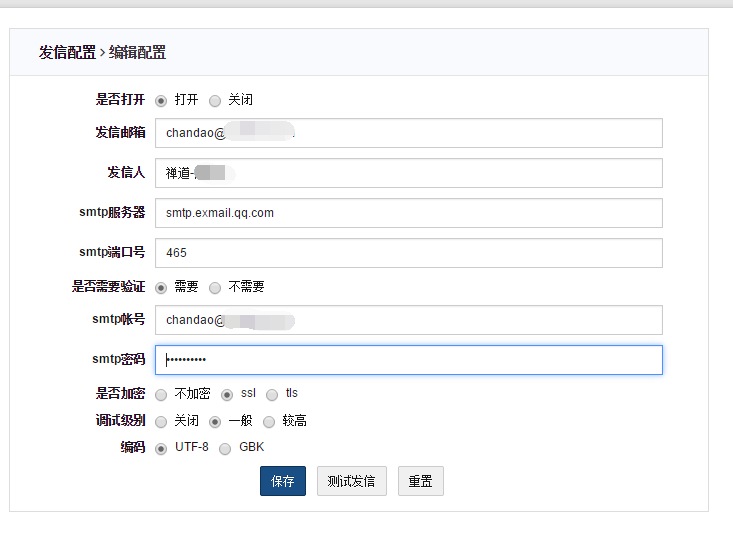This screenshot has height=535, width=733.
Task: Click the 保存 button
Action: [x=283, y=481]
